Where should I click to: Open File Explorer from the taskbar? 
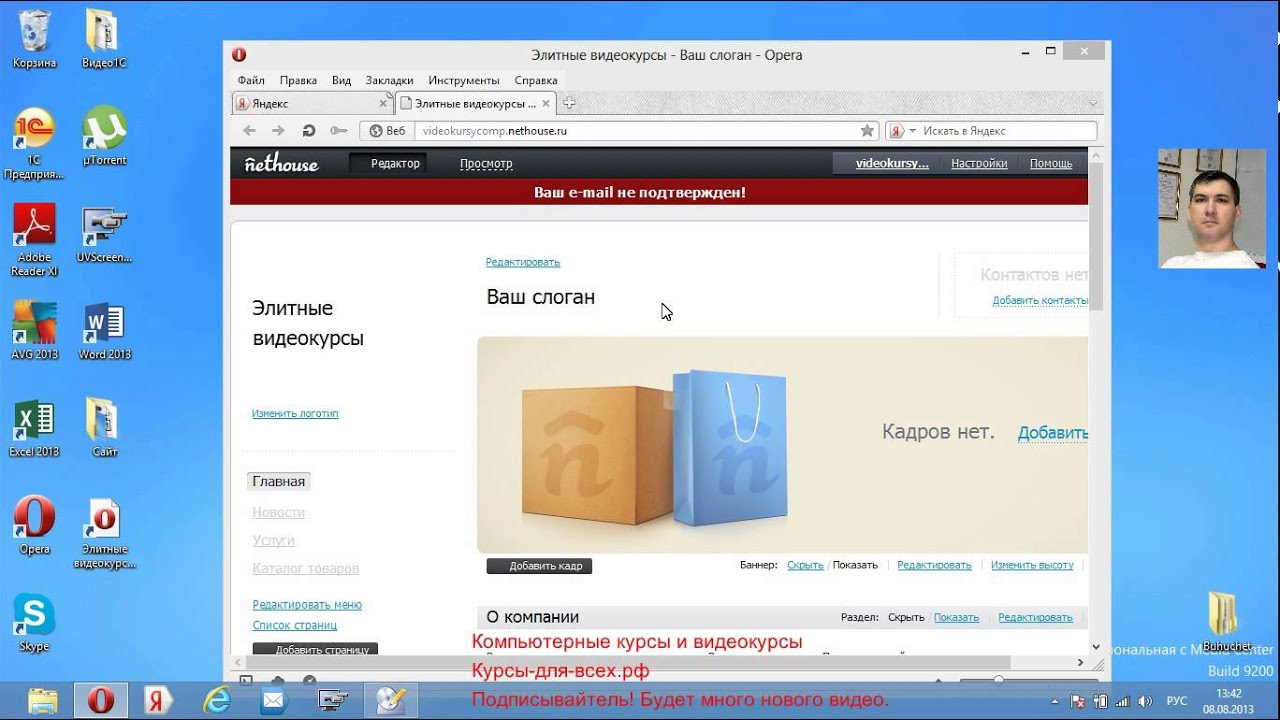43,701
